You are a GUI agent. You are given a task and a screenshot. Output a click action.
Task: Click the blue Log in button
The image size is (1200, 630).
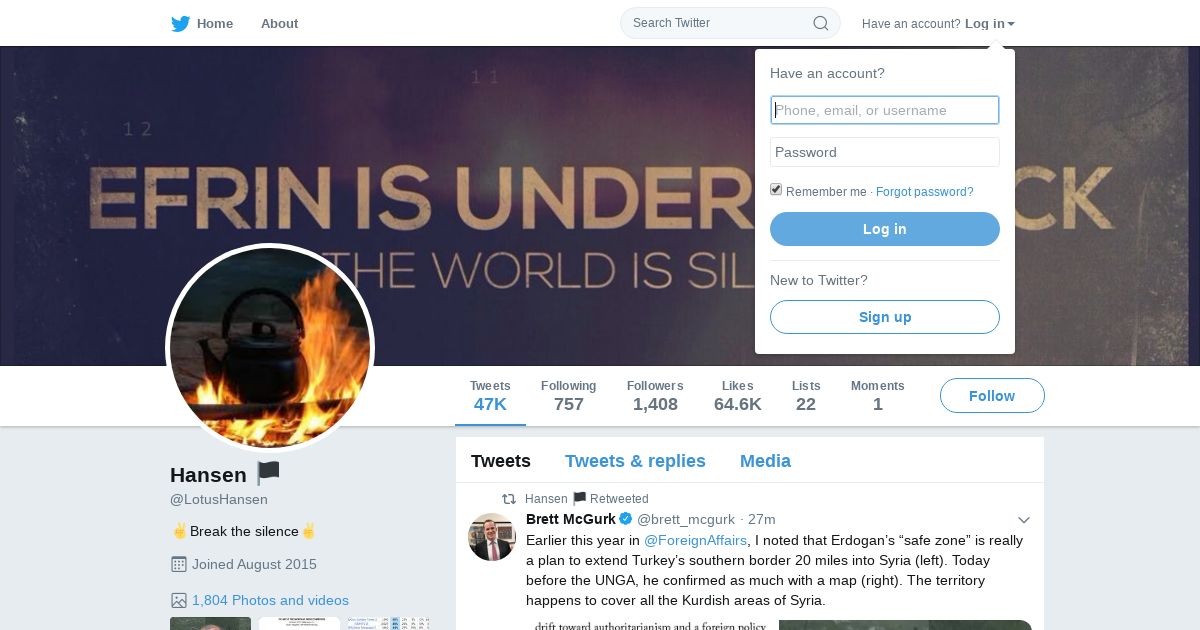(x=885, y=229)
